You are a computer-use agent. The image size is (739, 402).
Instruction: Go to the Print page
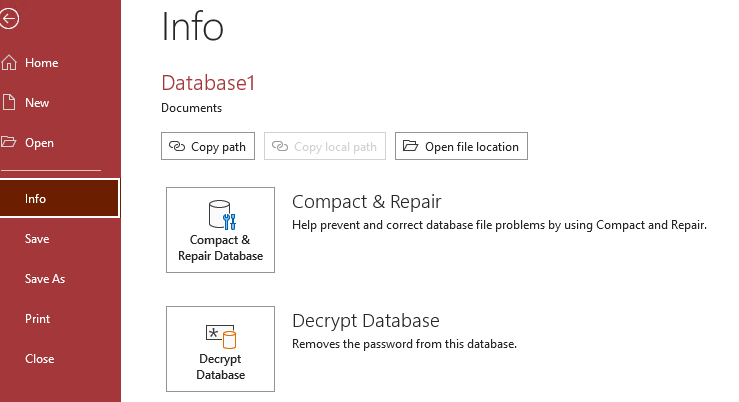click(x=37, y=319)
